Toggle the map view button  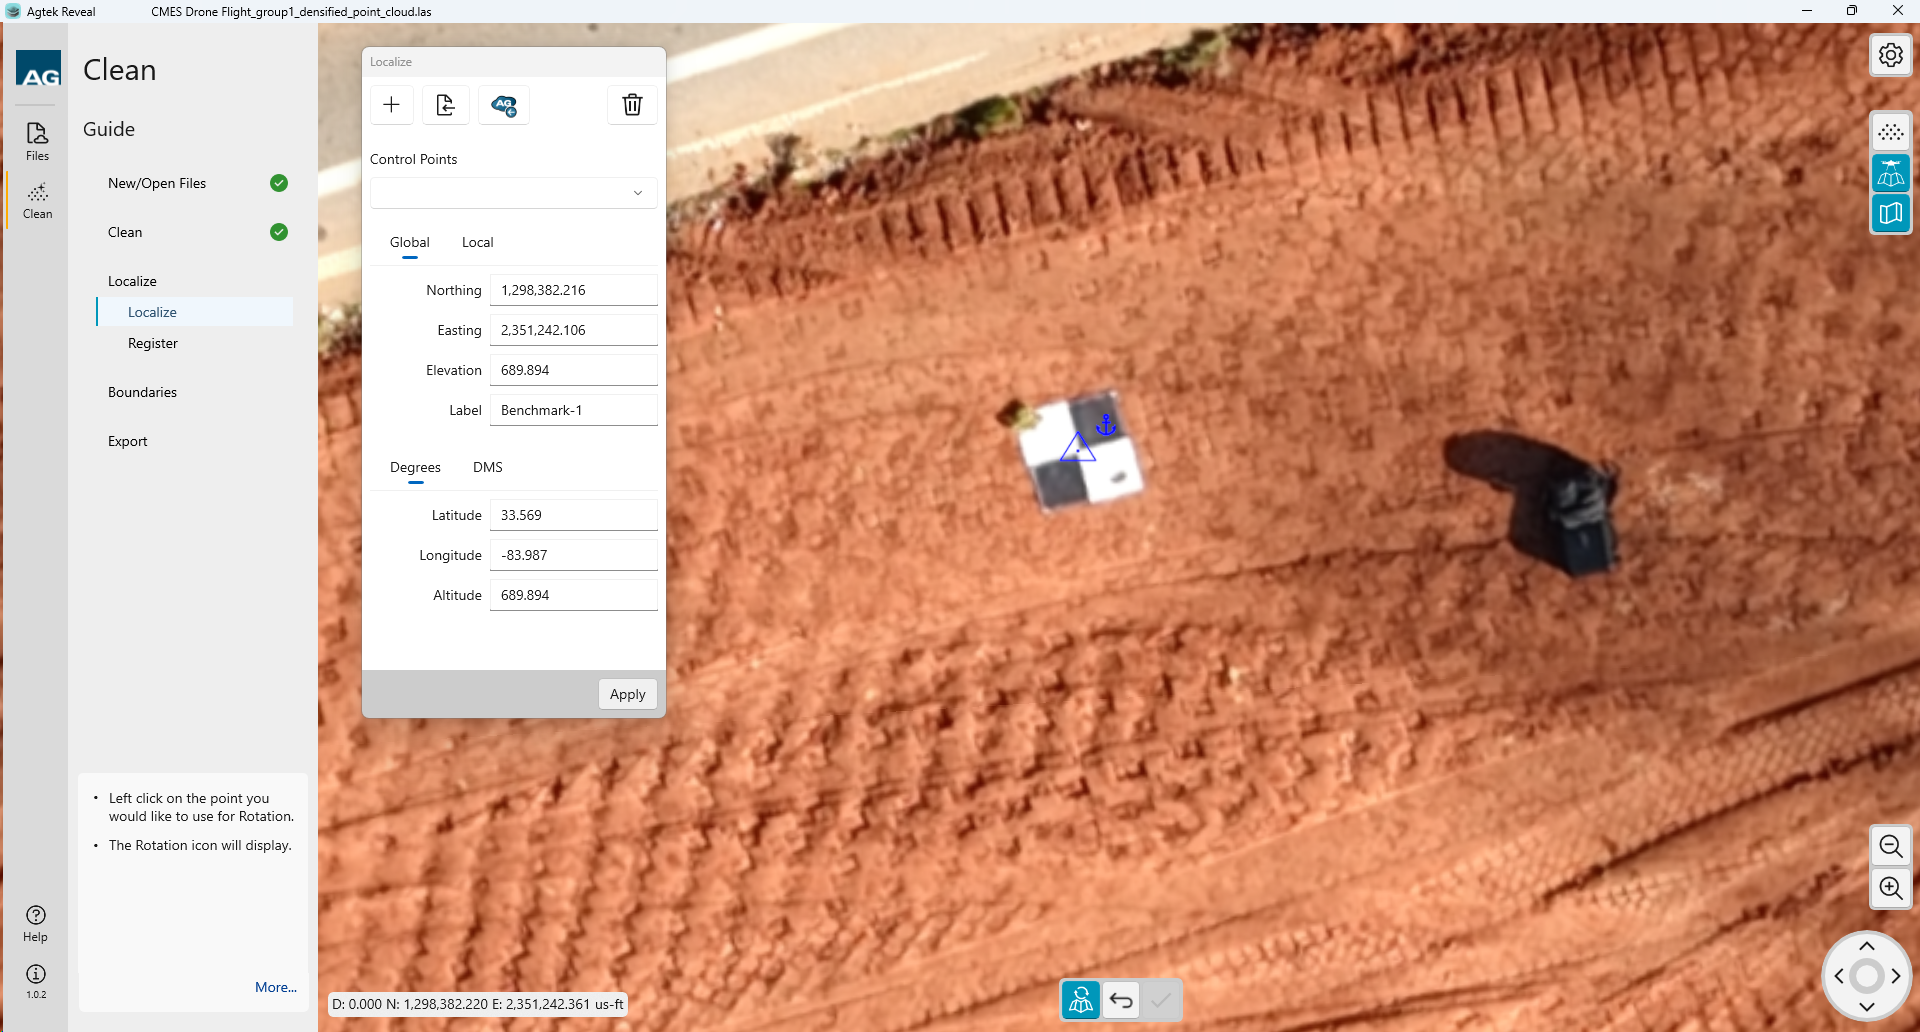(x=1890, y=214)
